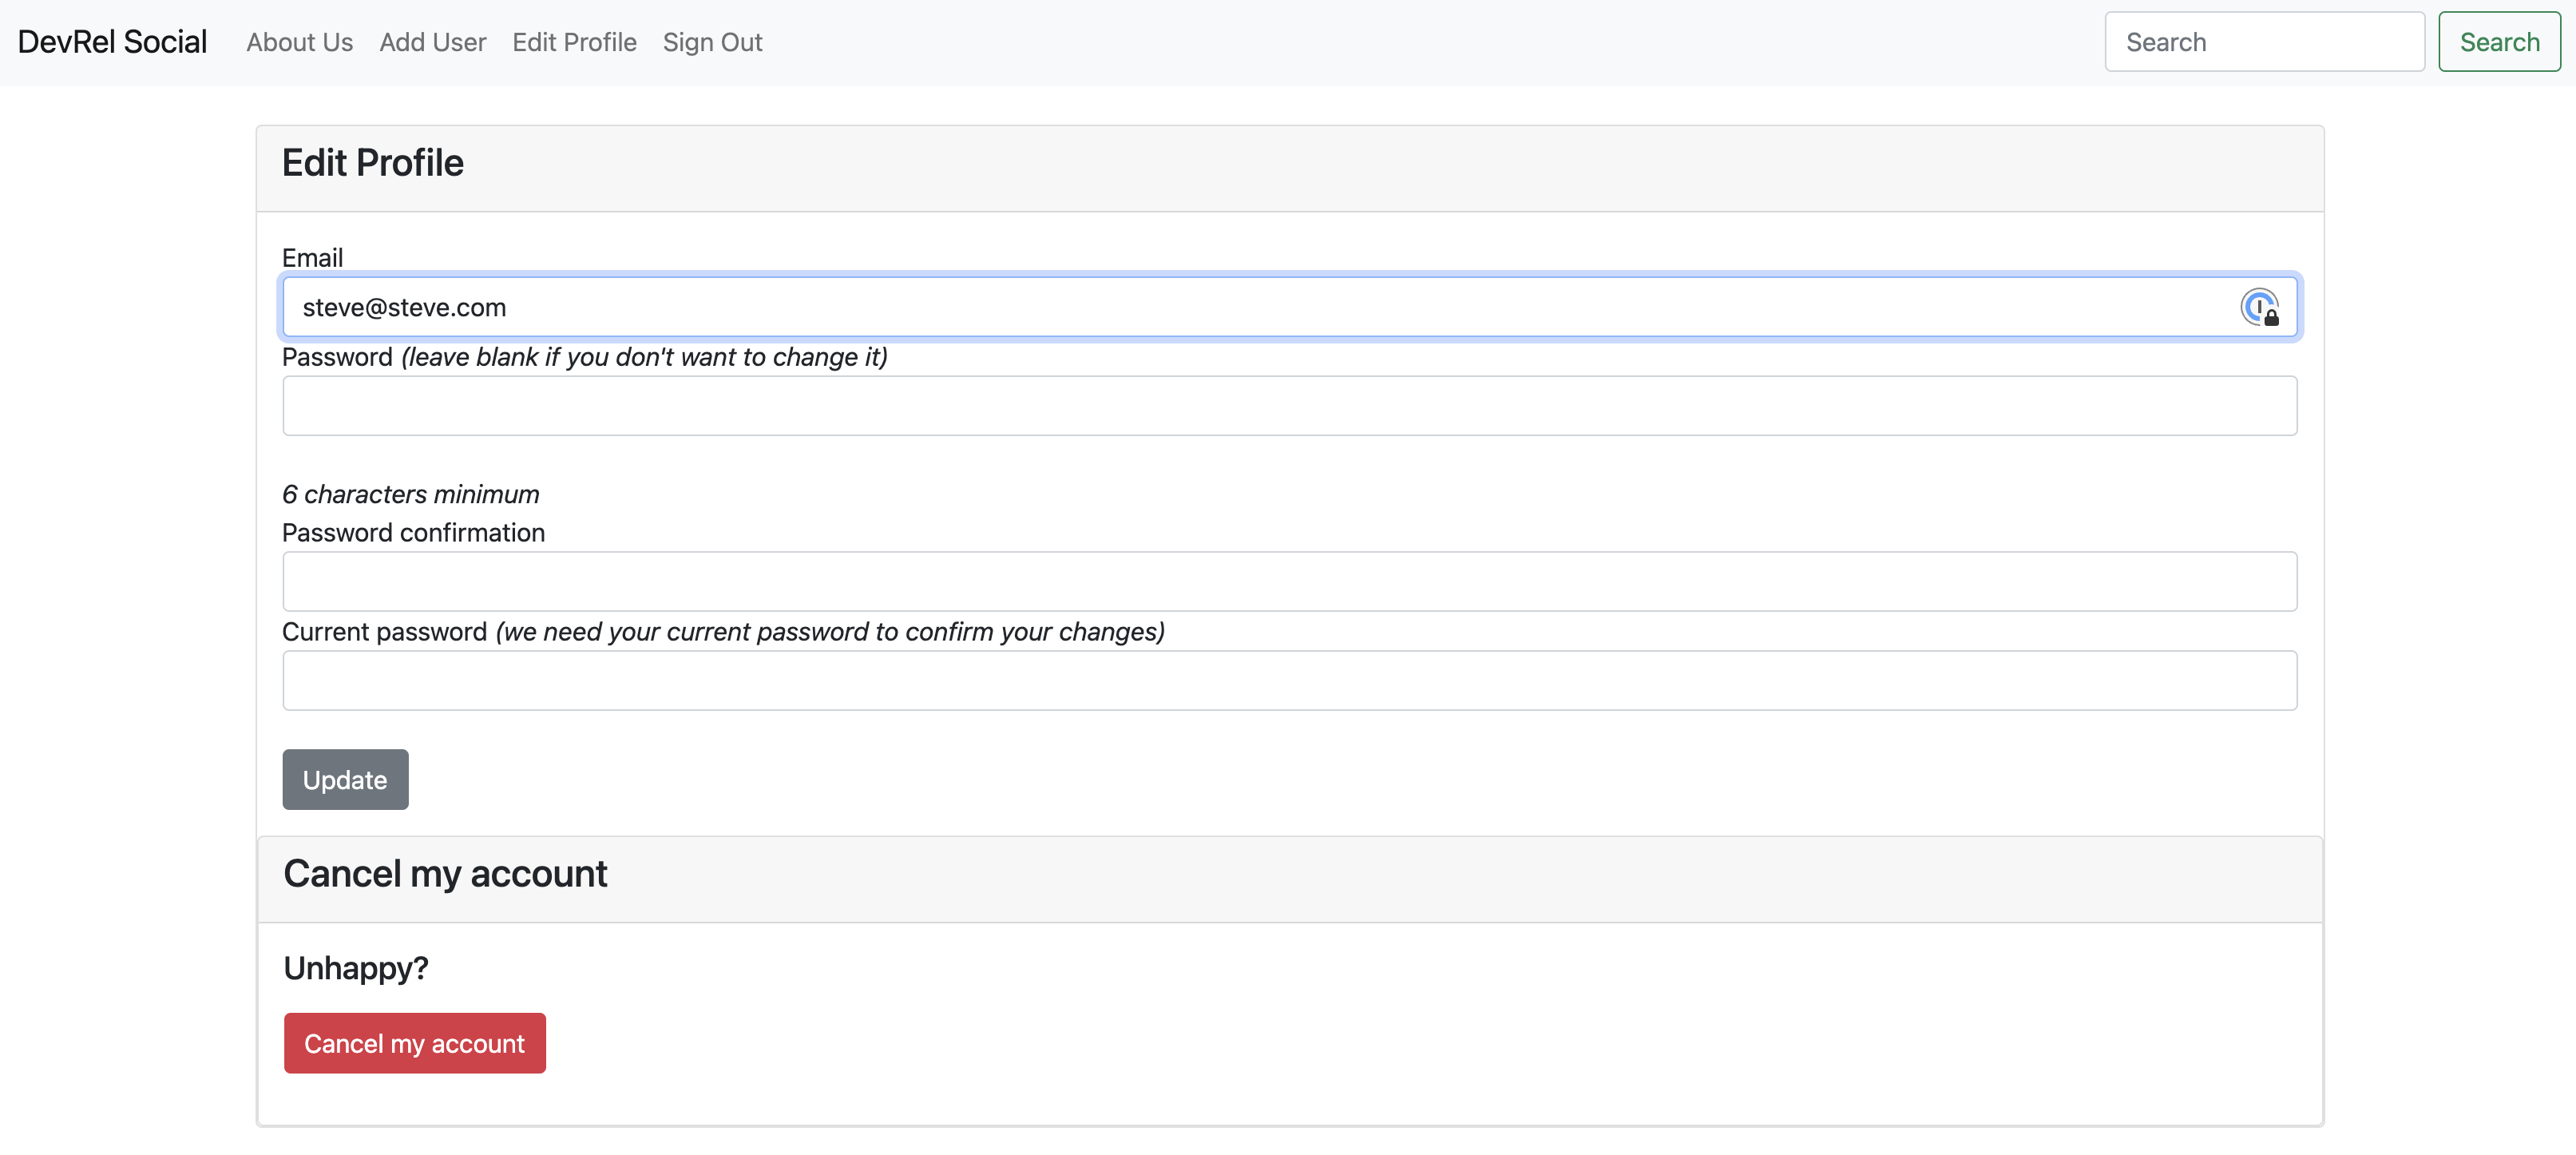This screenshot has height=1155, width=2576.
Task: Click the Unhappy? heading
Action: [356, 968]
